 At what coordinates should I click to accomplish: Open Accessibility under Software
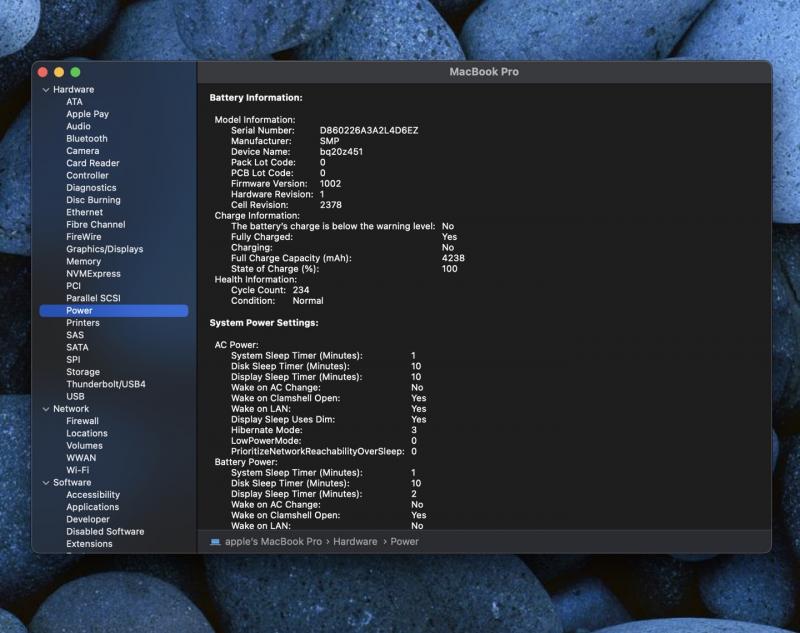point(93,495)
